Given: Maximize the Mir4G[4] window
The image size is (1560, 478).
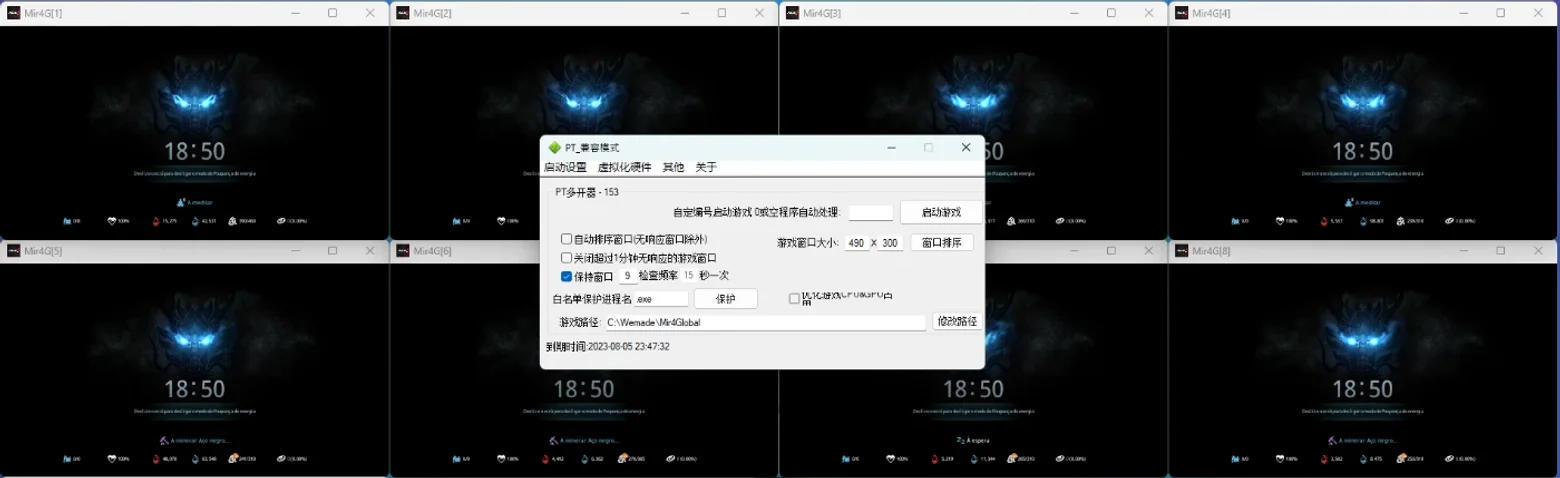Looking at the screenshot, I should 1500,12.
